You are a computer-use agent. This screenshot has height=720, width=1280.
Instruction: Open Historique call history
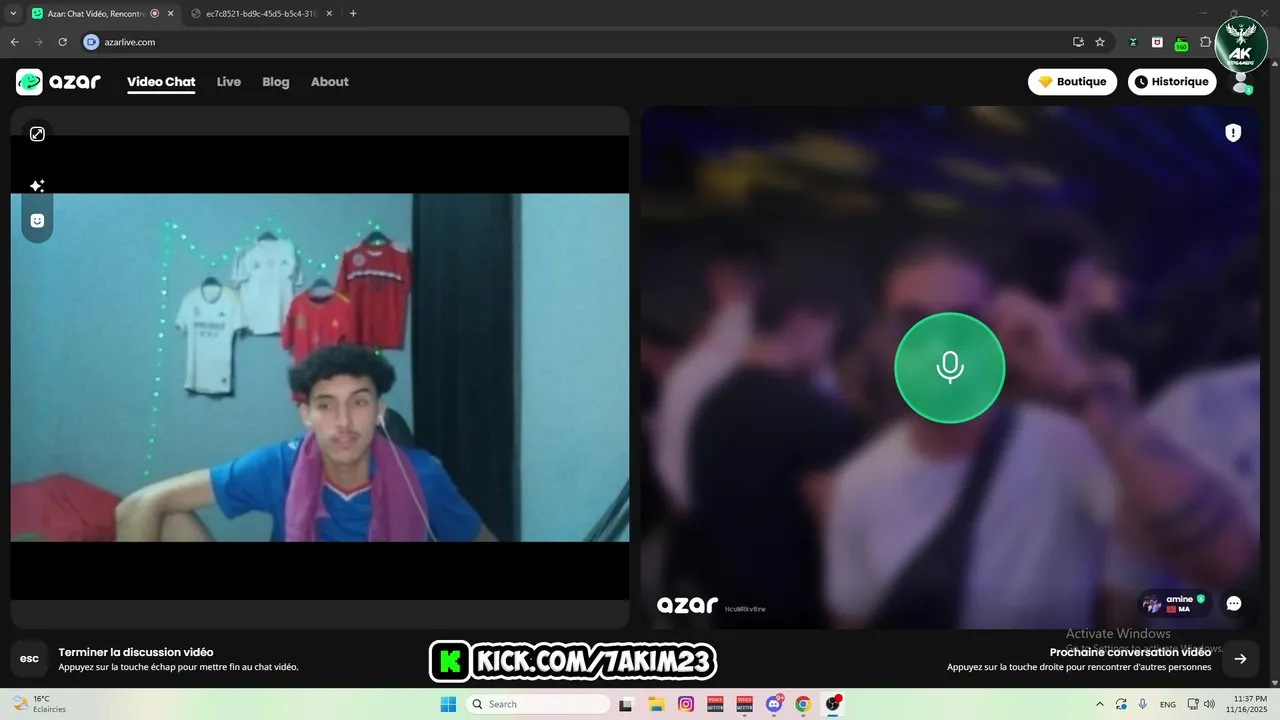coord(1172,82)
